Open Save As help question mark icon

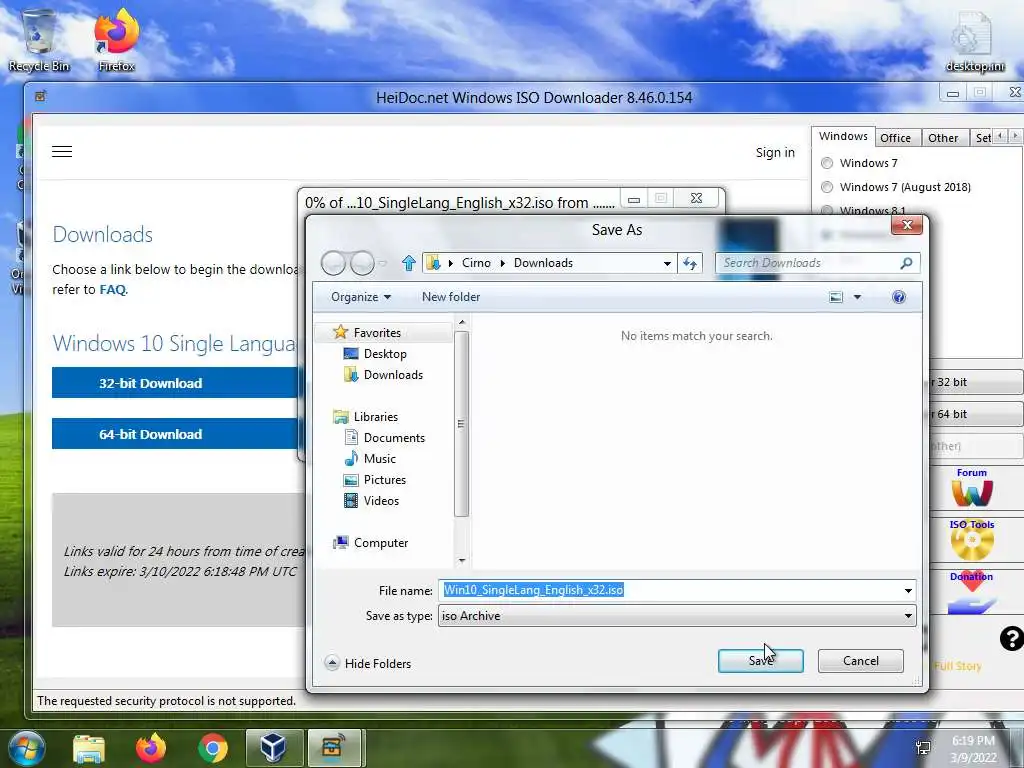[x=899, y=297]
